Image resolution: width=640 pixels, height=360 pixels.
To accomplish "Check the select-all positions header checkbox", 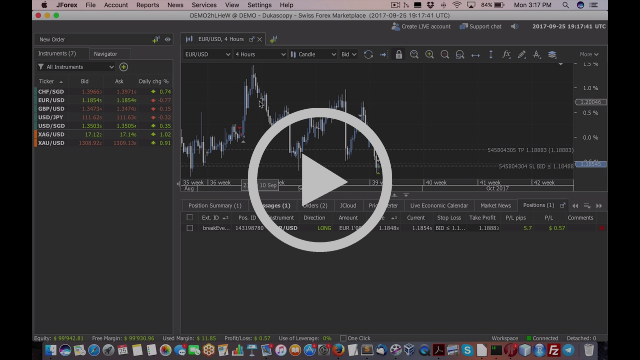I will pyautogui.click(x=189, y=218).
